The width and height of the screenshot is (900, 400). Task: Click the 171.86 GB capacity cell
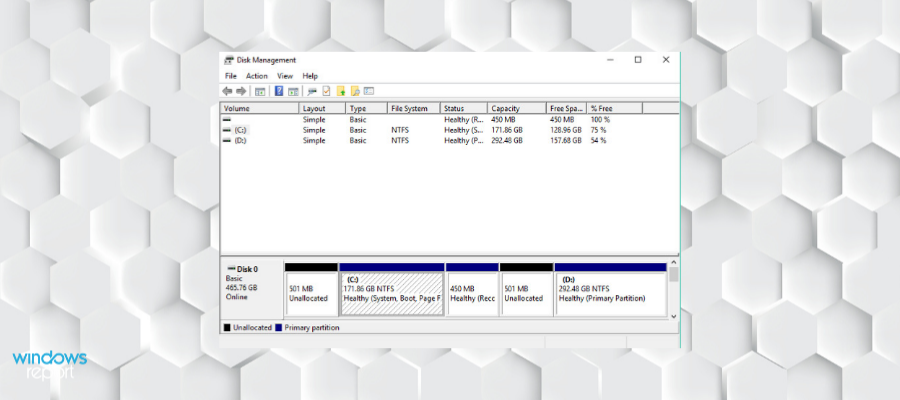[x=507, y=130]
